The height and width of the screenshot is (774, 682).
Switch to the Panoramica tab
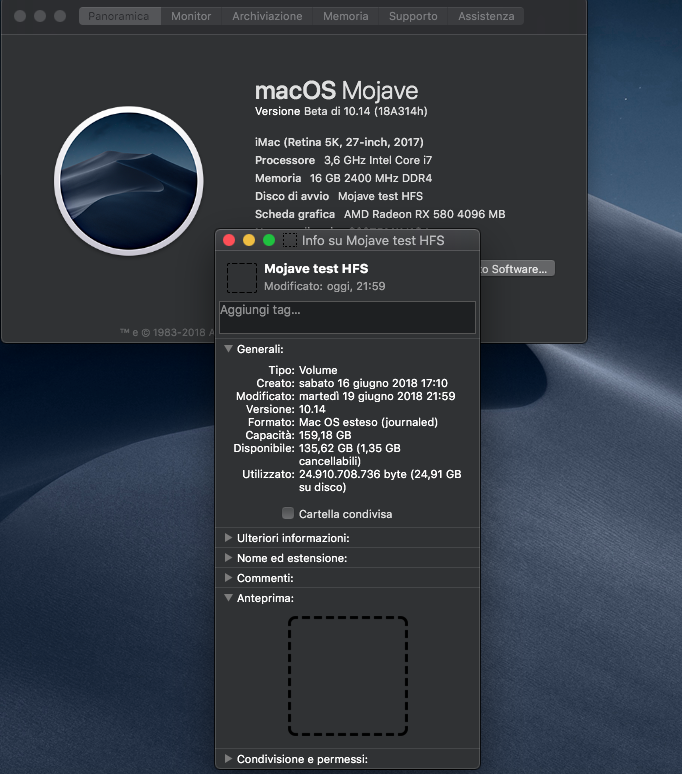click(x=119, y=16)
